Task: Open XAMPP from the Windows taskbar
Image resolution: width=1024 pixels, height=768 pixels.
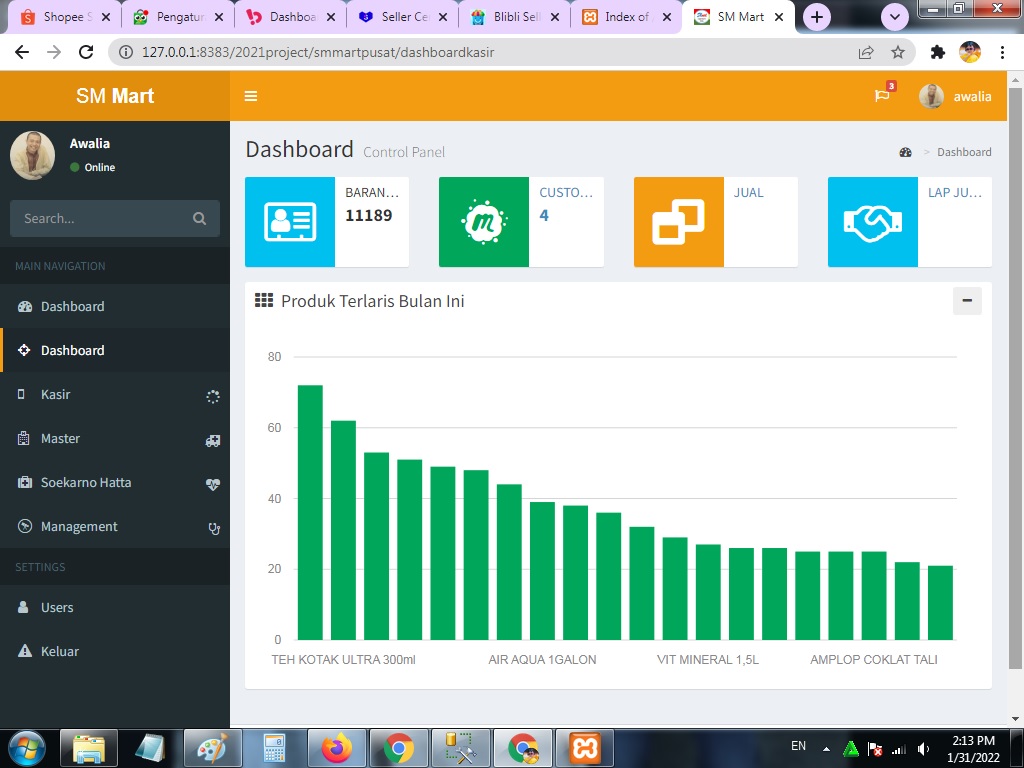Action: pos(584,747)
